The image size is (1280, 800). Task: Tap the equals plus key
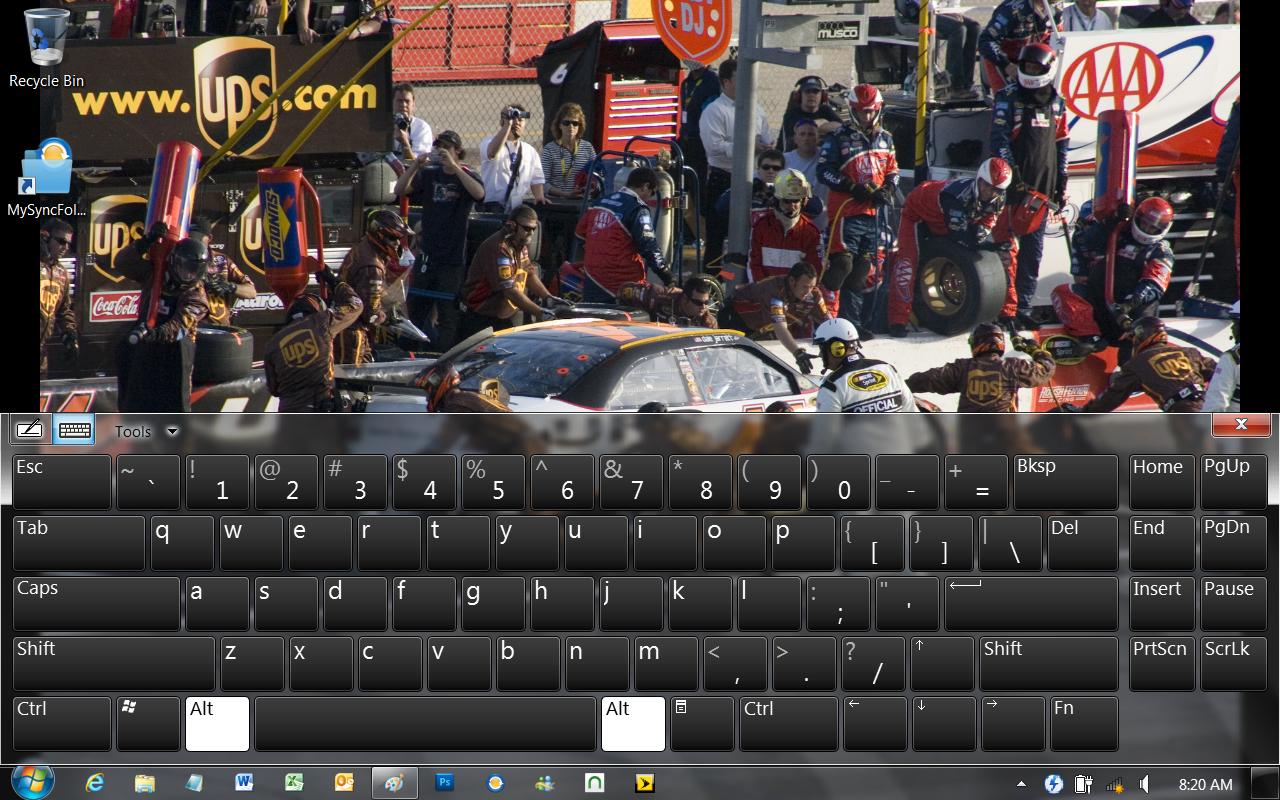(976, 483)
